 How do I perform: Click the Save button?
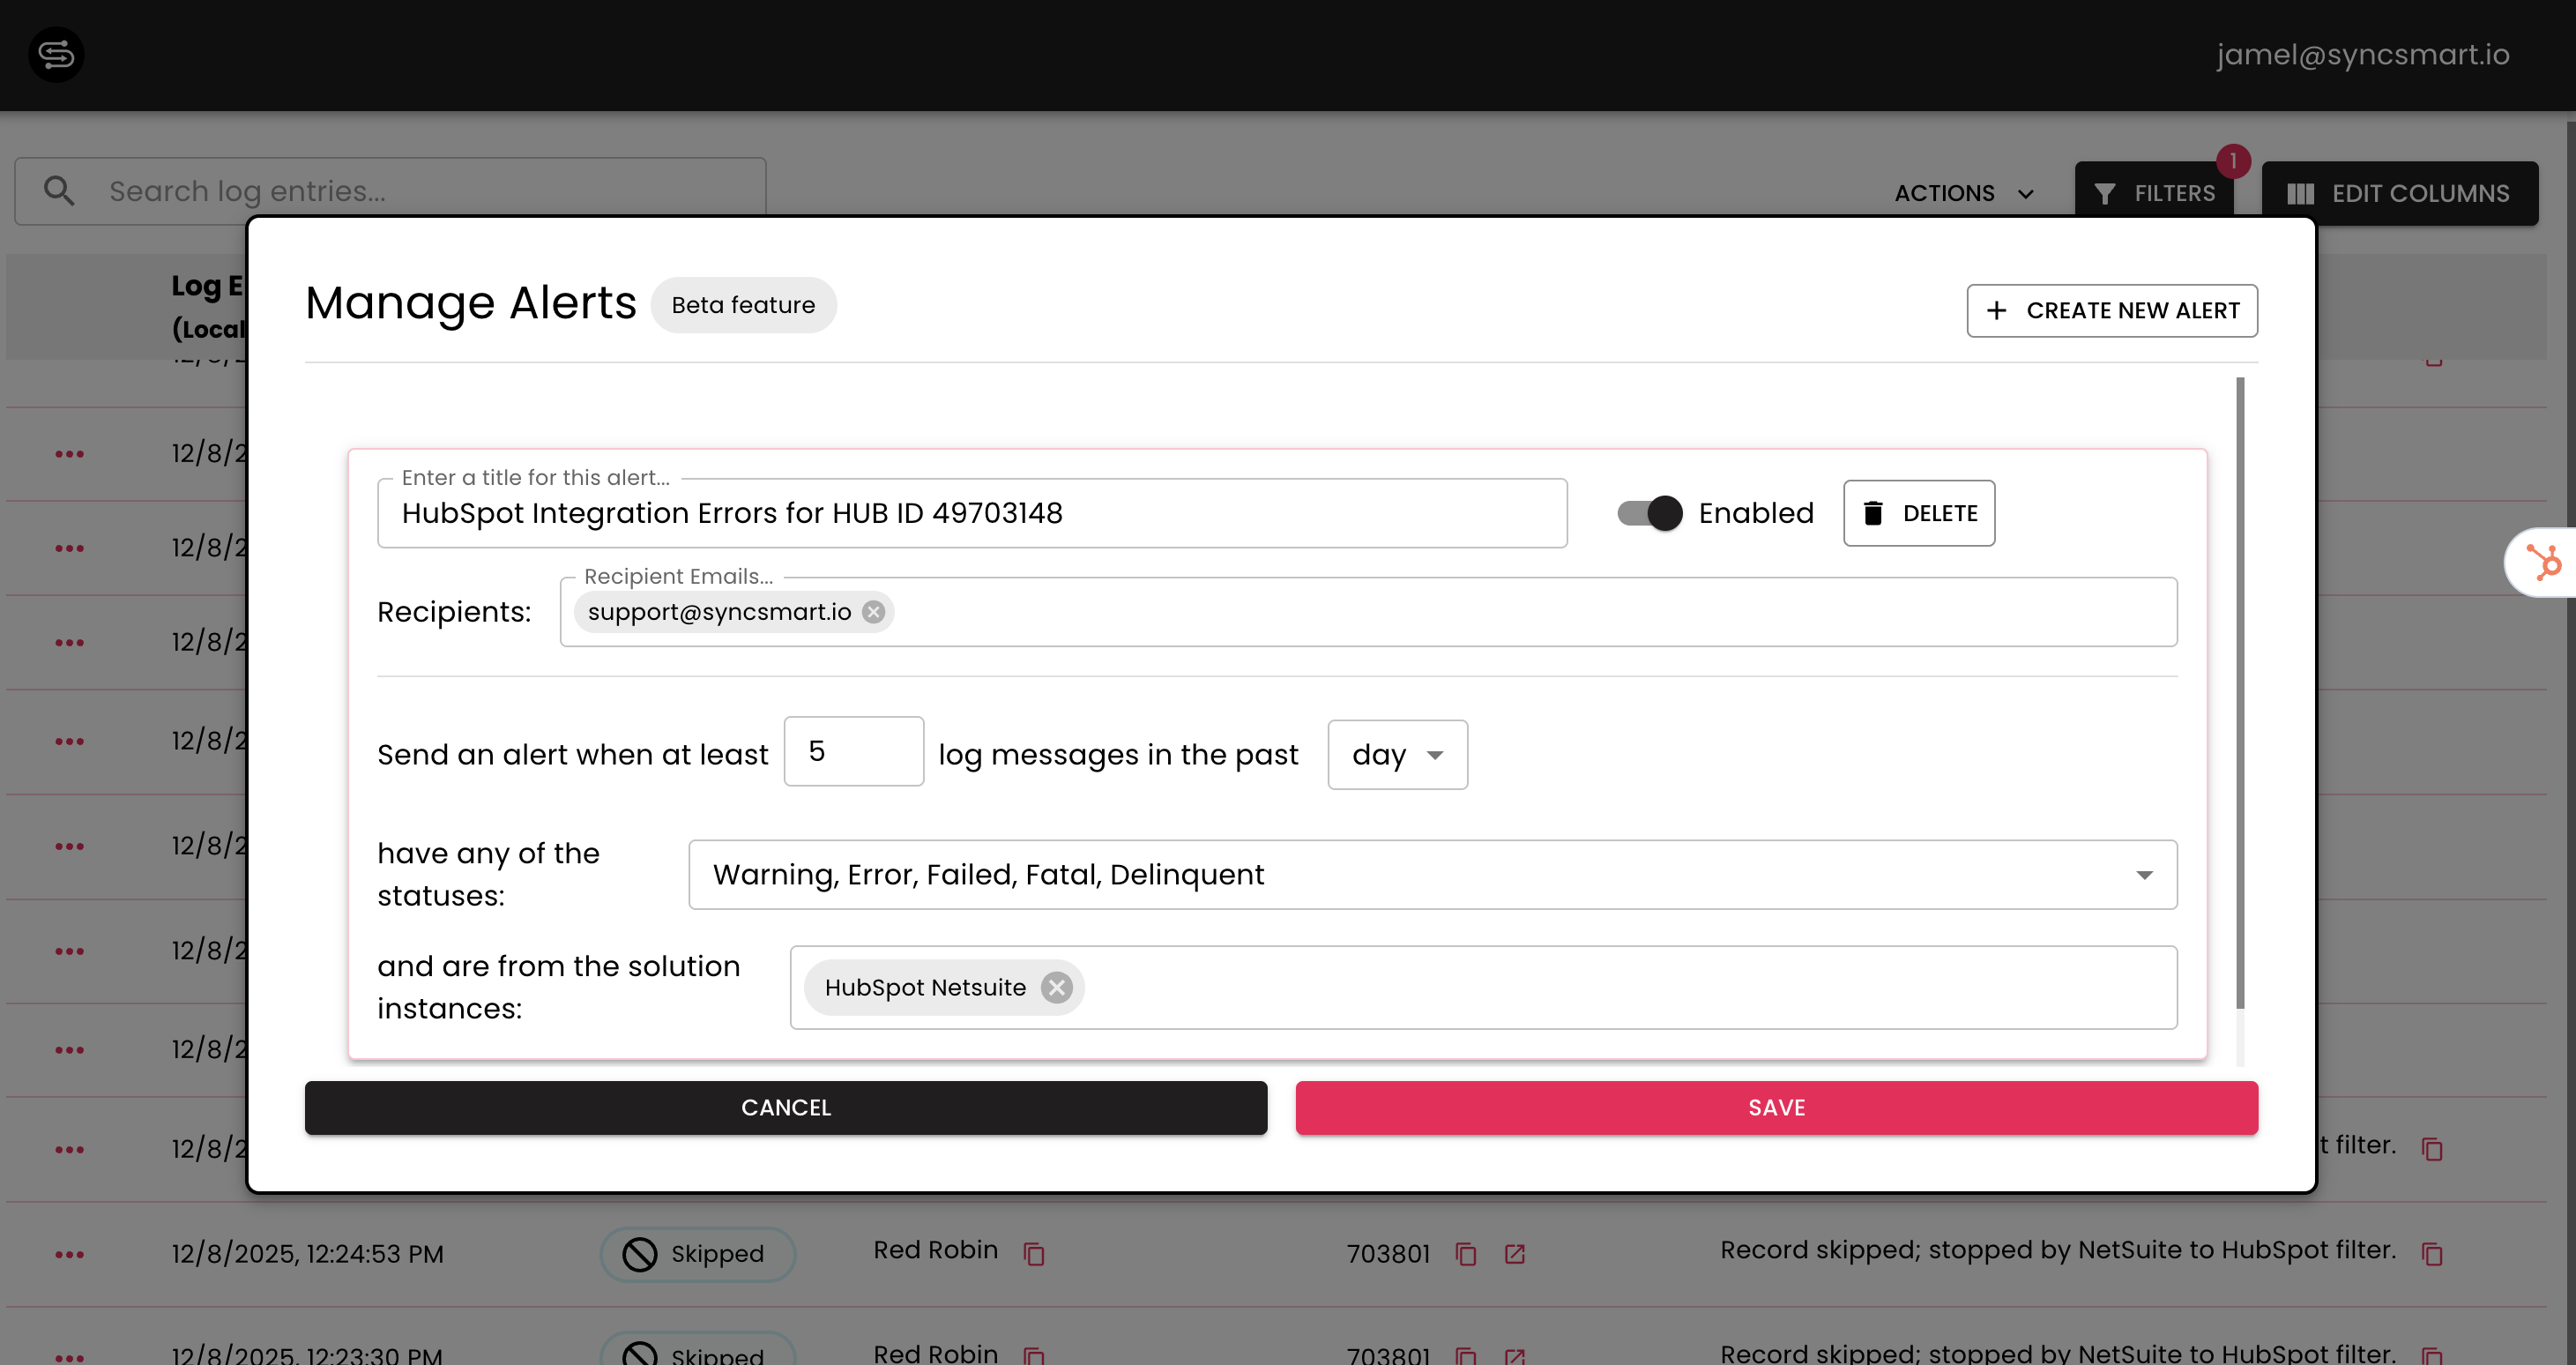point(1776,1107)
